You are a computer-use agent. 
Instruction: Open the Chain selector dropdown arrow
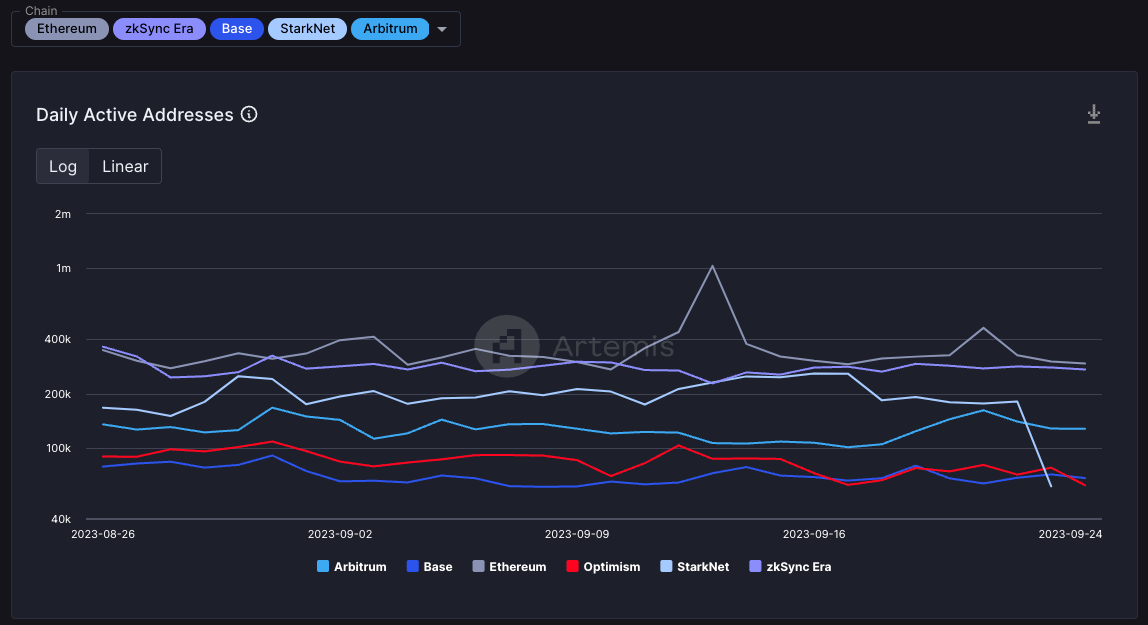[x=441, y=29]
